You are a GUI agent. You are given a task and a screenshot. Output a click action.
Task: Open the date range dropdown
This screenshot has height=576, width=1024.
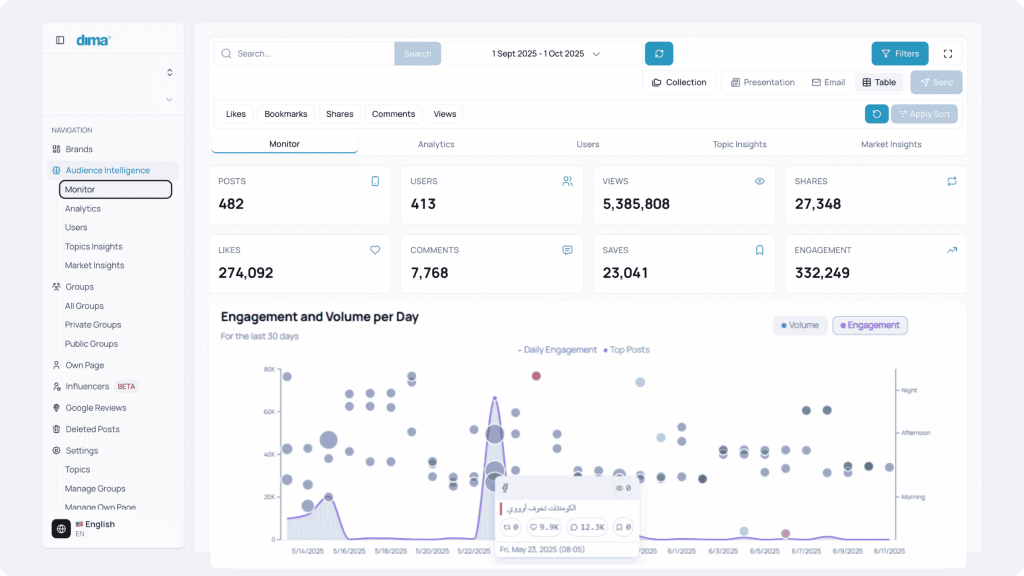[x=545, y=54]
